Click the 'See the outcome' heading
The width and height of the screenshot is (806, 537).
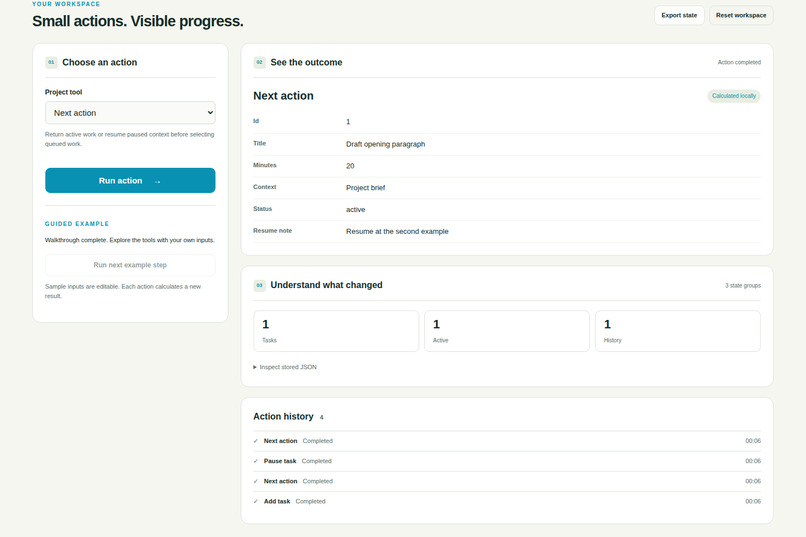pyautogui.click(x=306, y=62)
